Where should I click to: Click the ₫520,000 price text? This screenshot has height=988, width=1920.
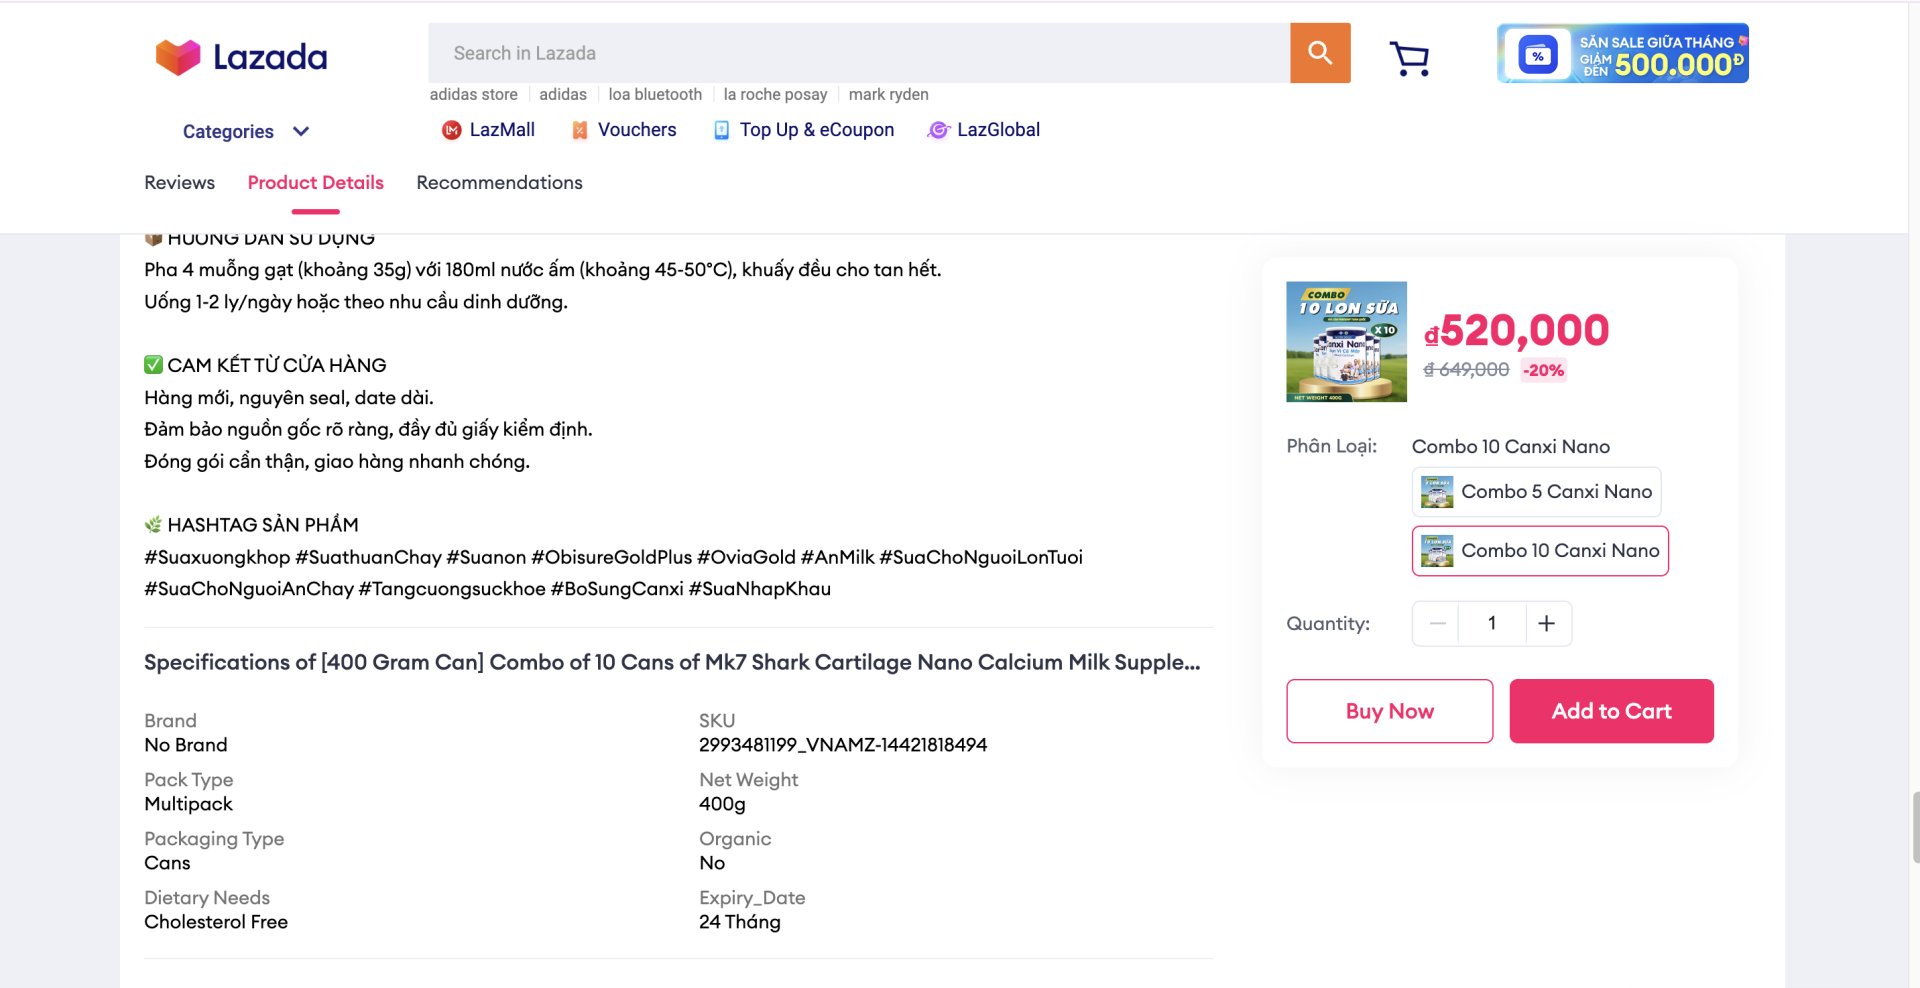[x=1516, y=331]
